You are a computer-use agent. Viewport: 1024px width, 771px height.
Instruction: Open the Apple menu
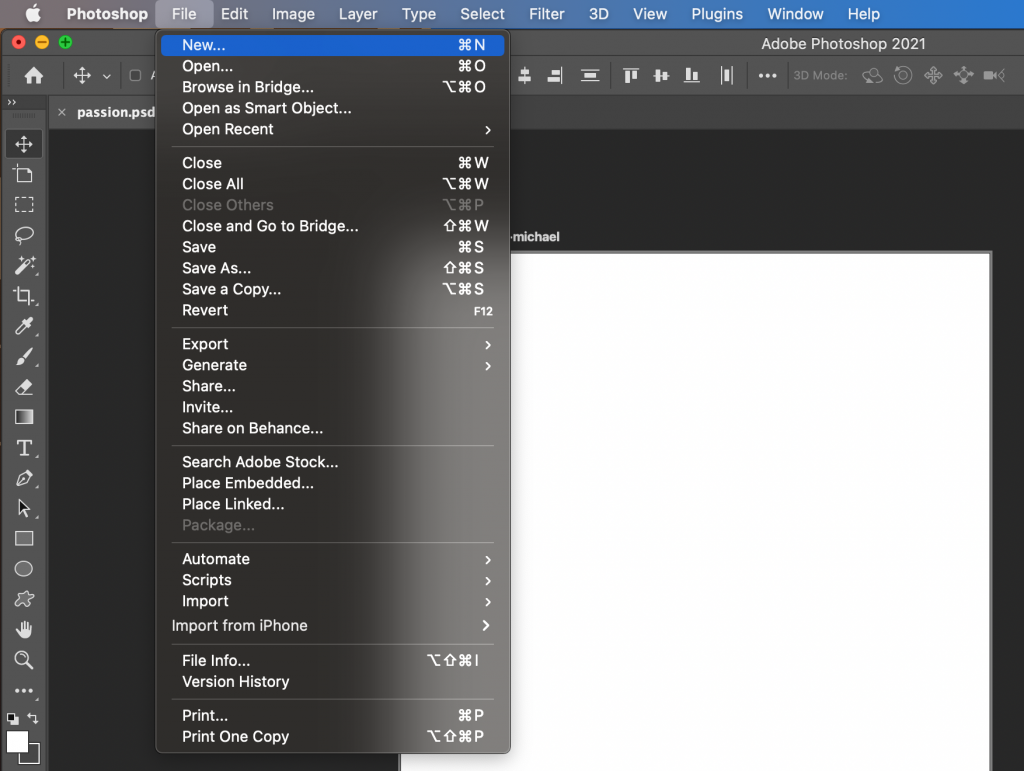[x=33, y=14]
